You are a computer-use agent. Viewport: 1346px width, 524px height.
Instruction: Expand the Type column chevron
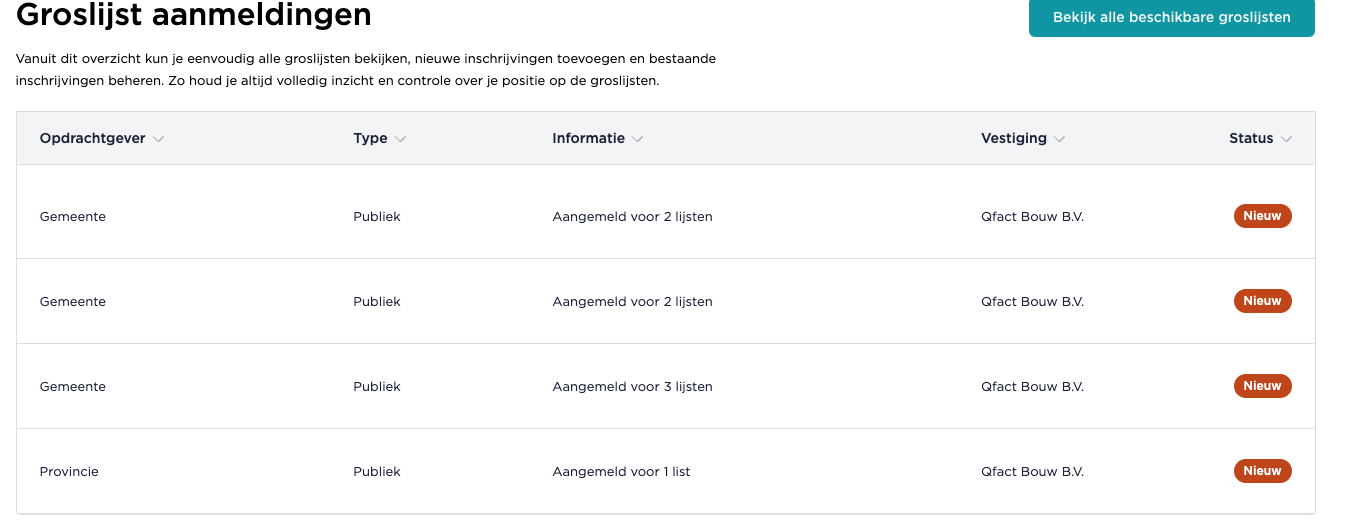[400, 139]
